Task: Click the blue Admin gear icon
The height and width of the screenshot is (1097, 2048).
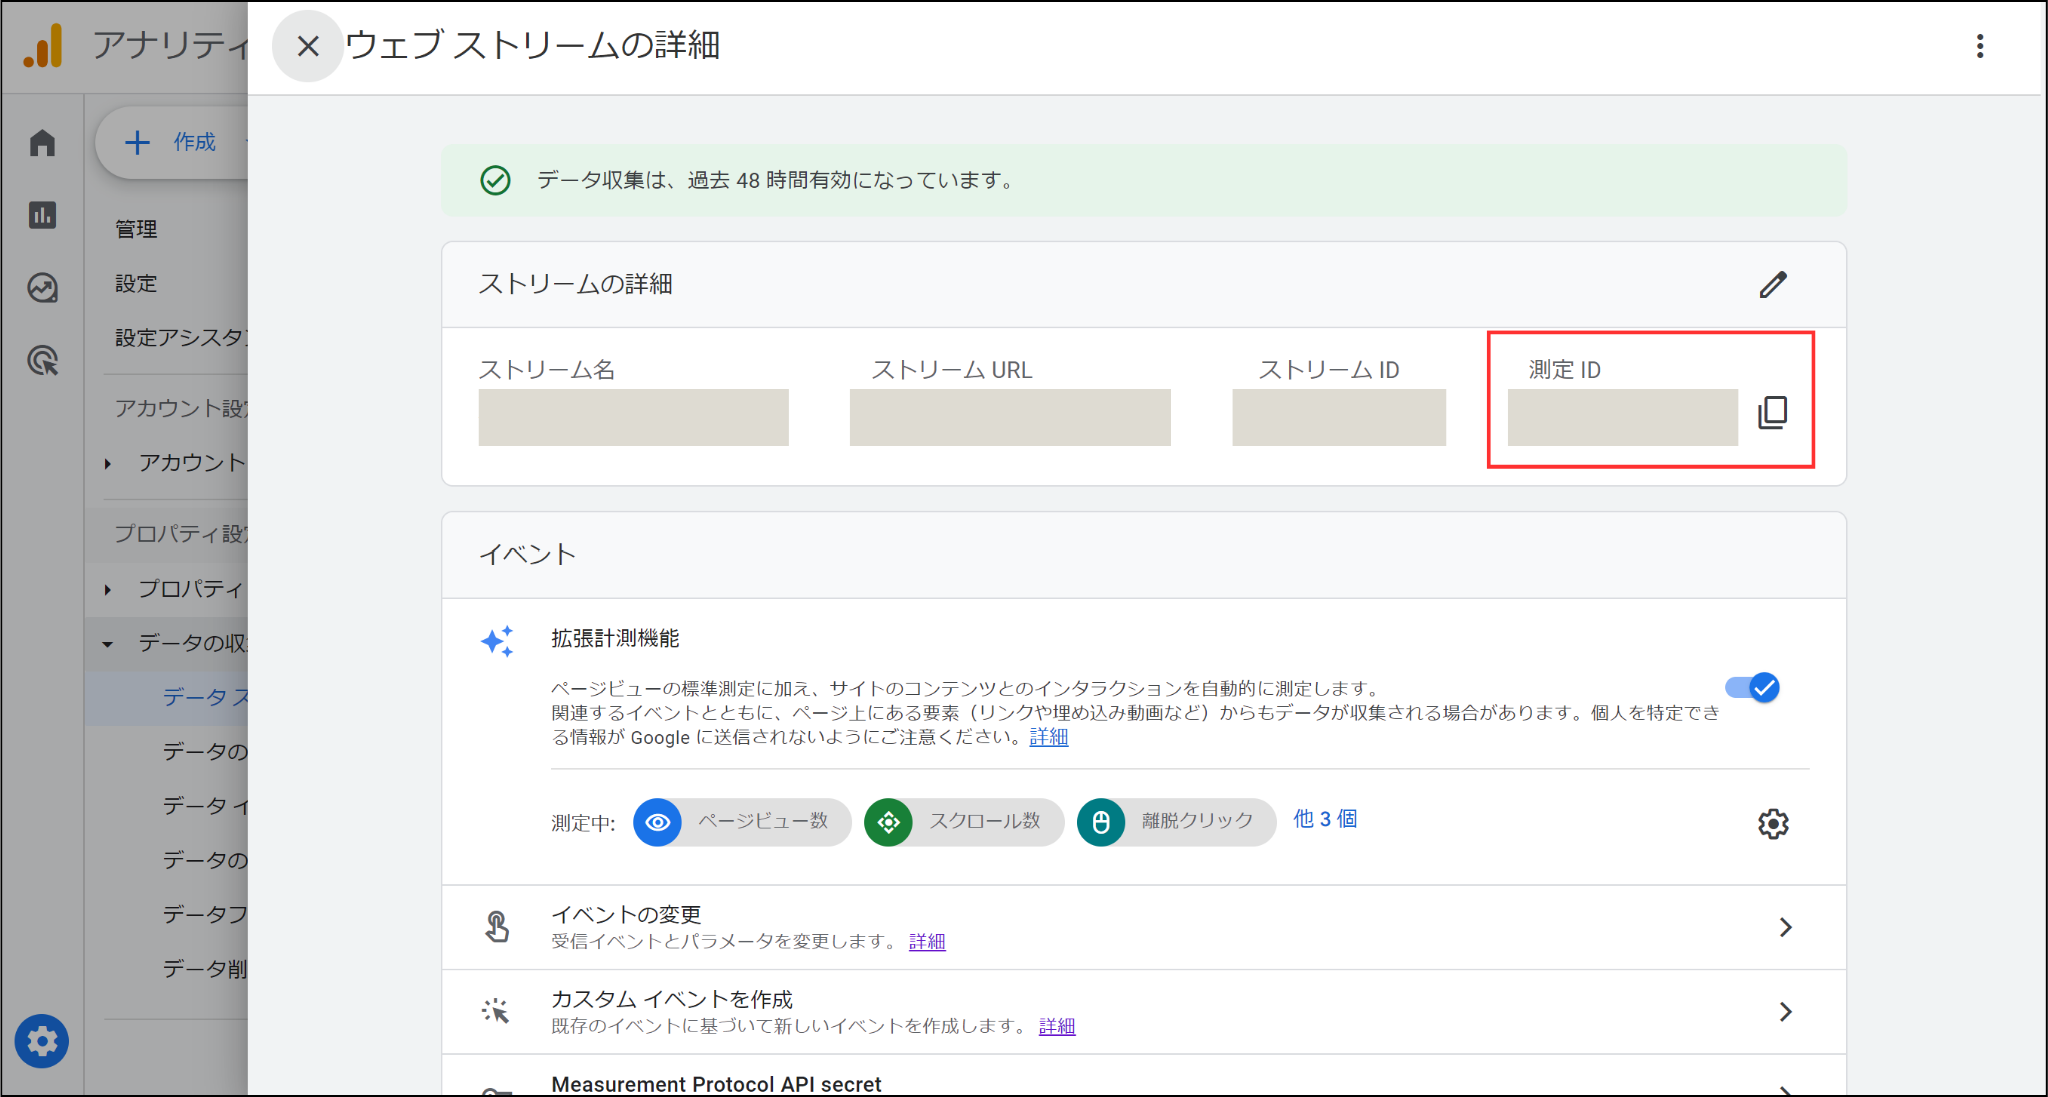Action: [42, 1042]
